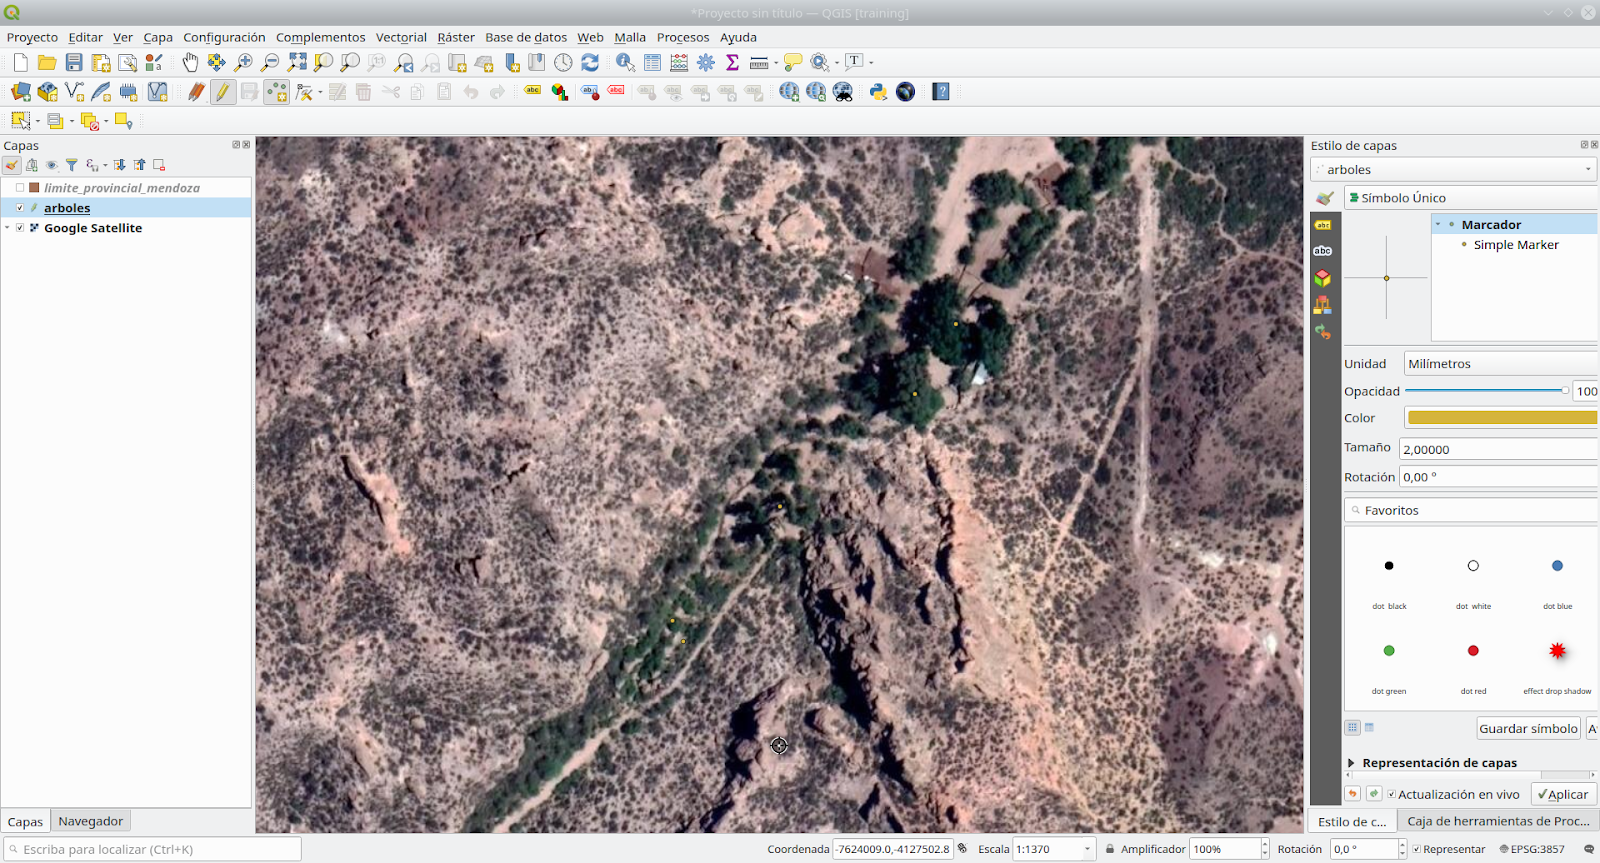Screen dimensions: 1600x863
Task: Open the Escala dropdown arrow
Action: click(x=1088, y=849)
